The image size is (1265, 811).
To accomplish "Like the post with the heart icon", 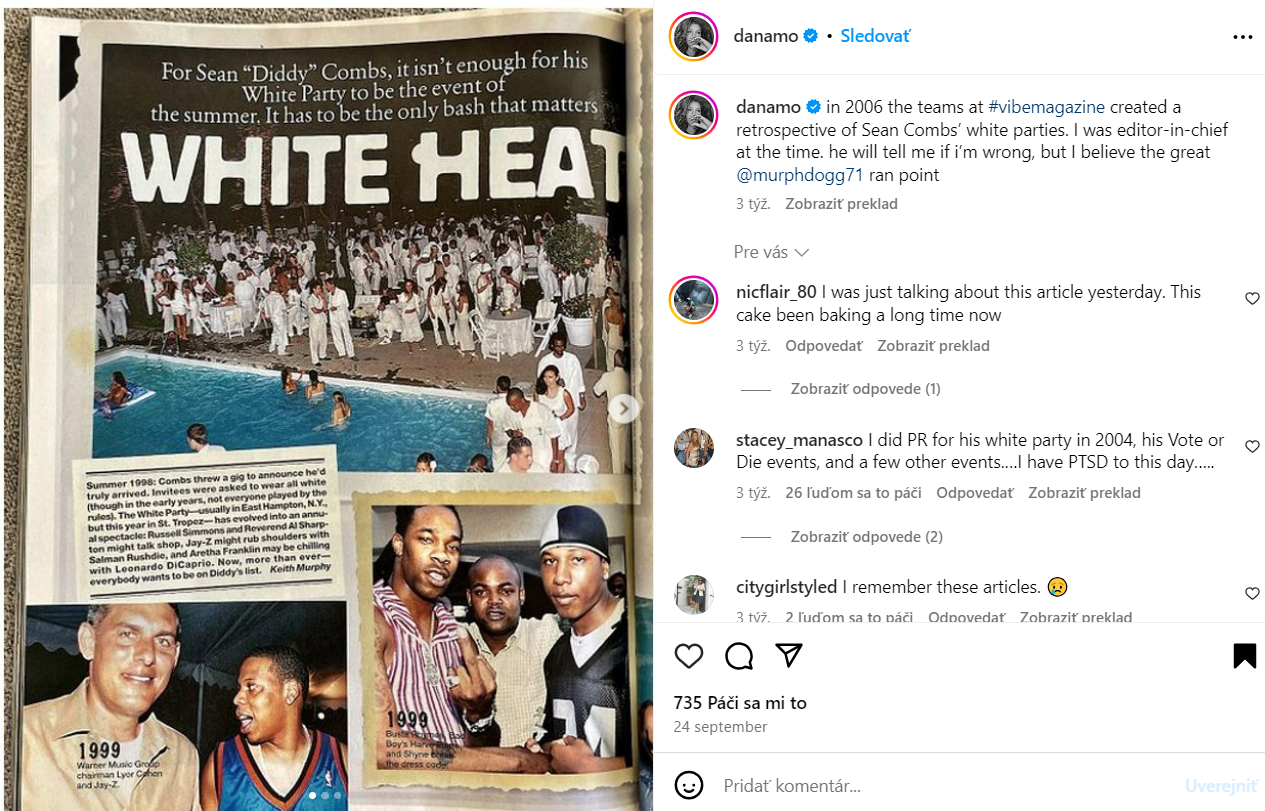I will point(689,656).
